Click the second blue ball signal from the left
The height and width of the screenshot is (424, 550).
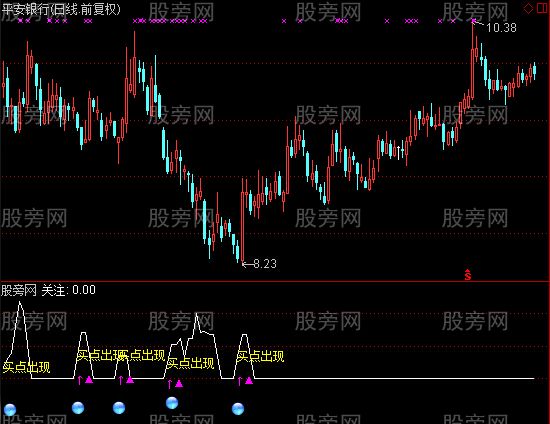[x=78, y=408]
